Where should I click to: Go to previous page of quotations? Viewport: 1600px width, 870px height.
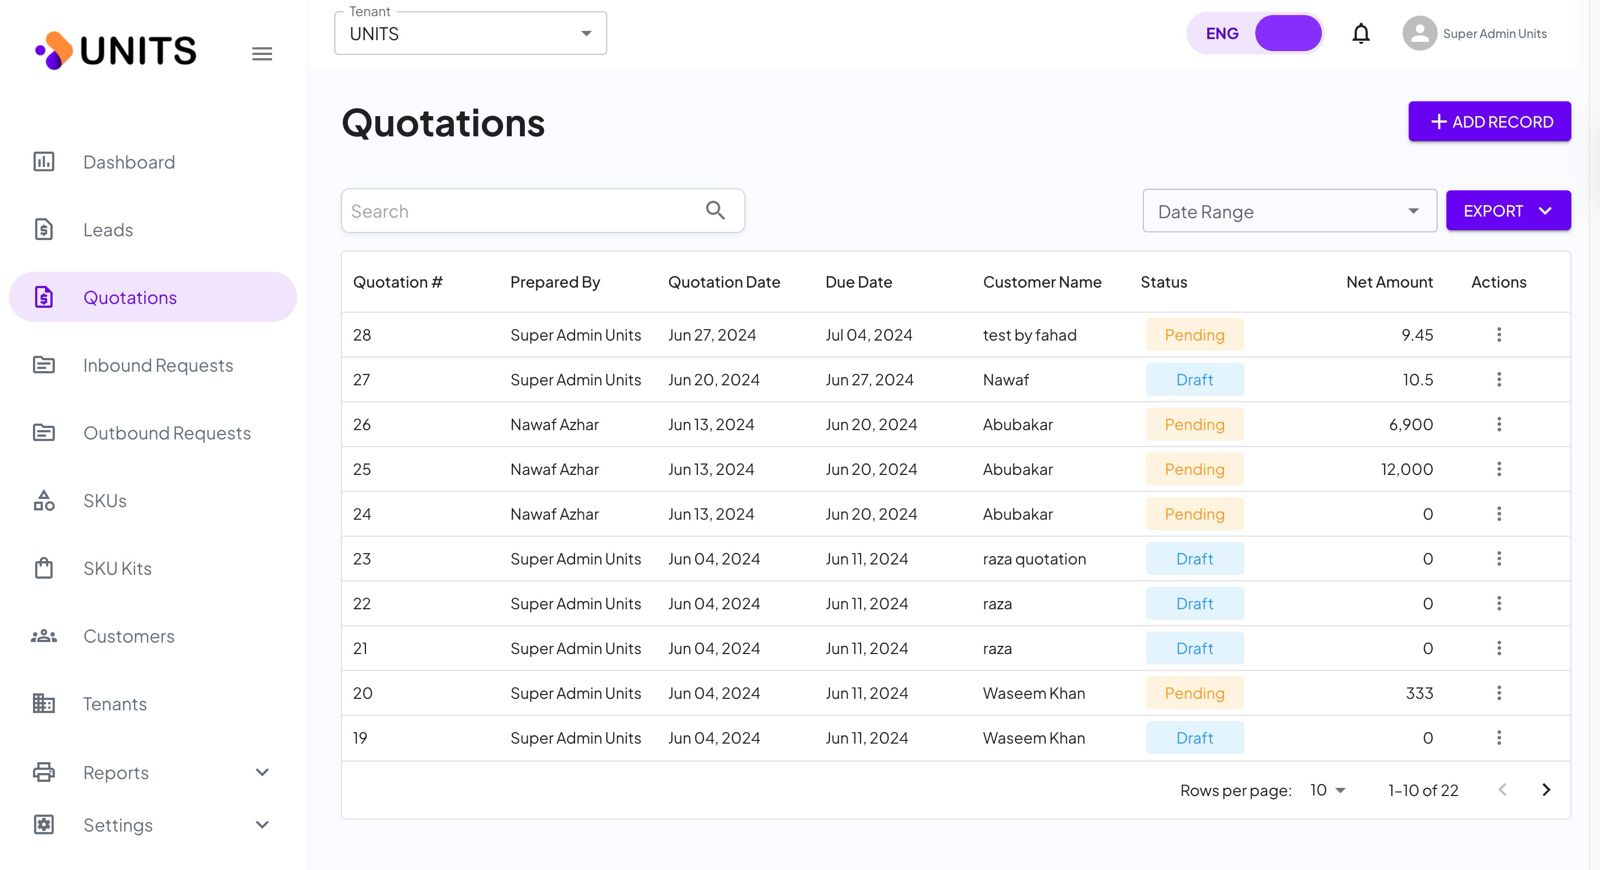click(x=1502, y=790)
